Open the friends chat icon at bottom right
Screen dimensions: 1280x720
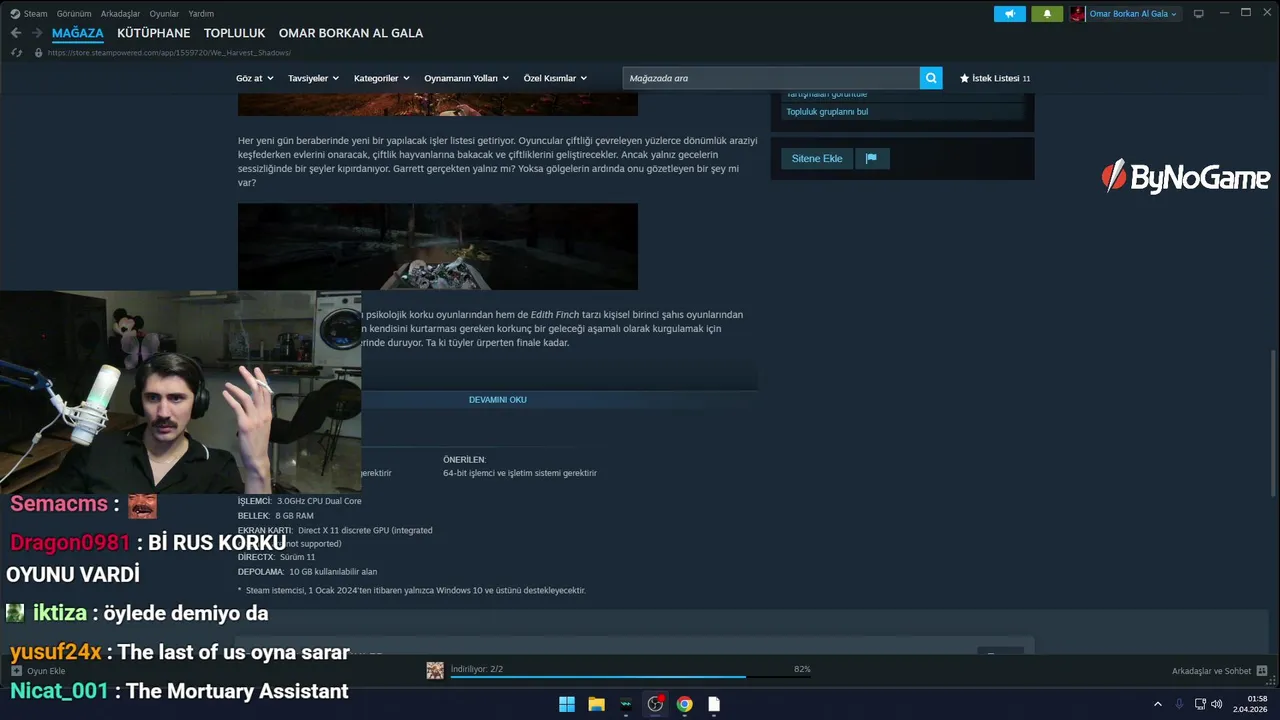[1262, 671]
